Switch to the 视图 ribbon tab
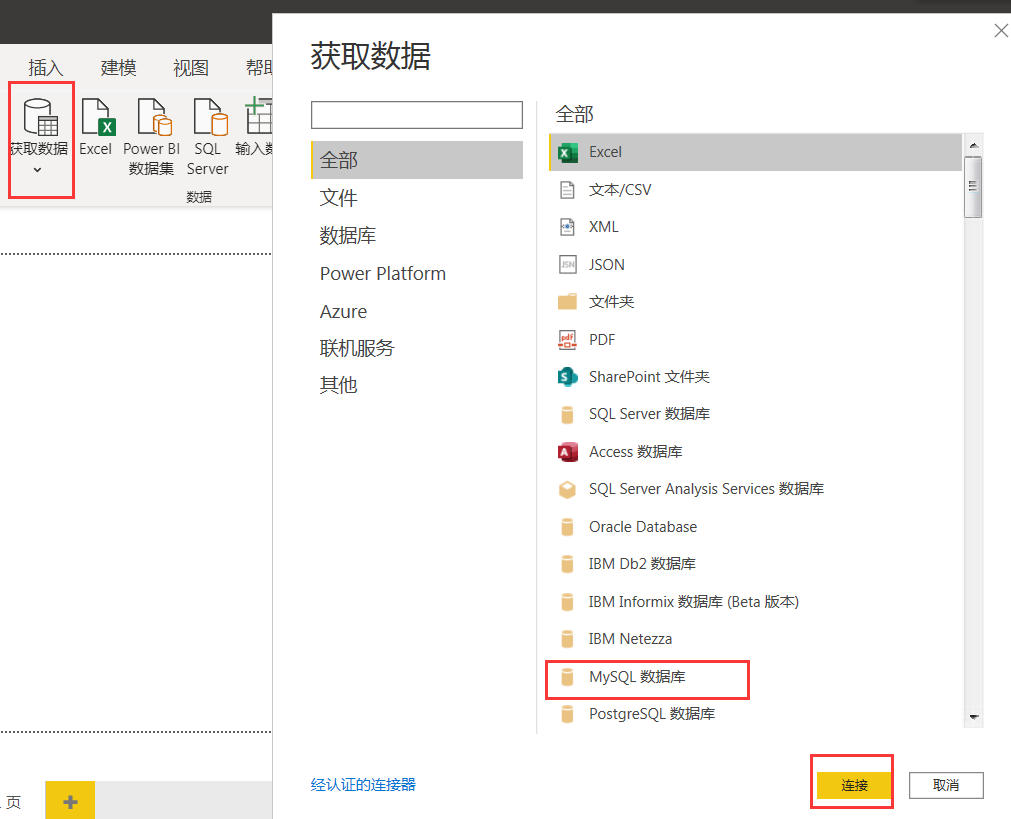This screenshot has width=1011, height=819. click(191, 67)
